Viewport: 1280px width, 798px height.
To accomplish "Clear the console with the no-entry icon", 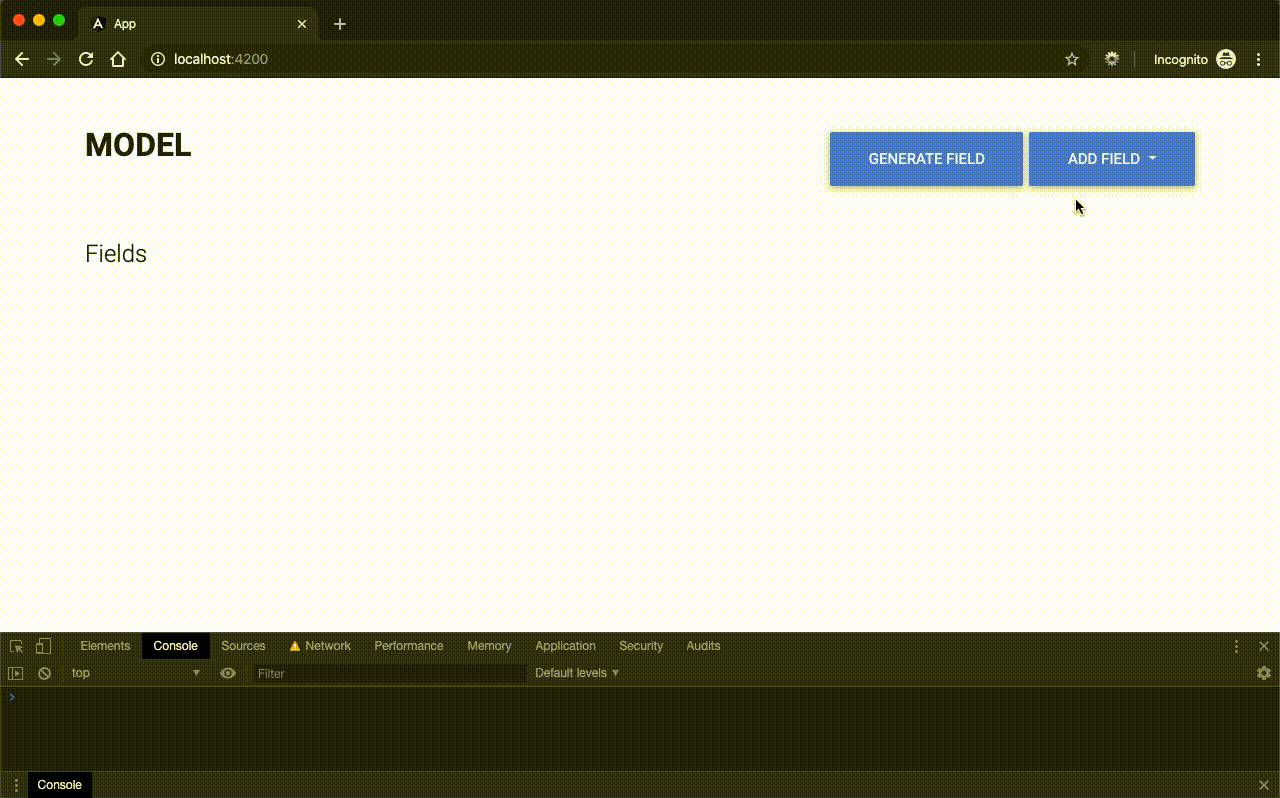I will pos(44,673).
